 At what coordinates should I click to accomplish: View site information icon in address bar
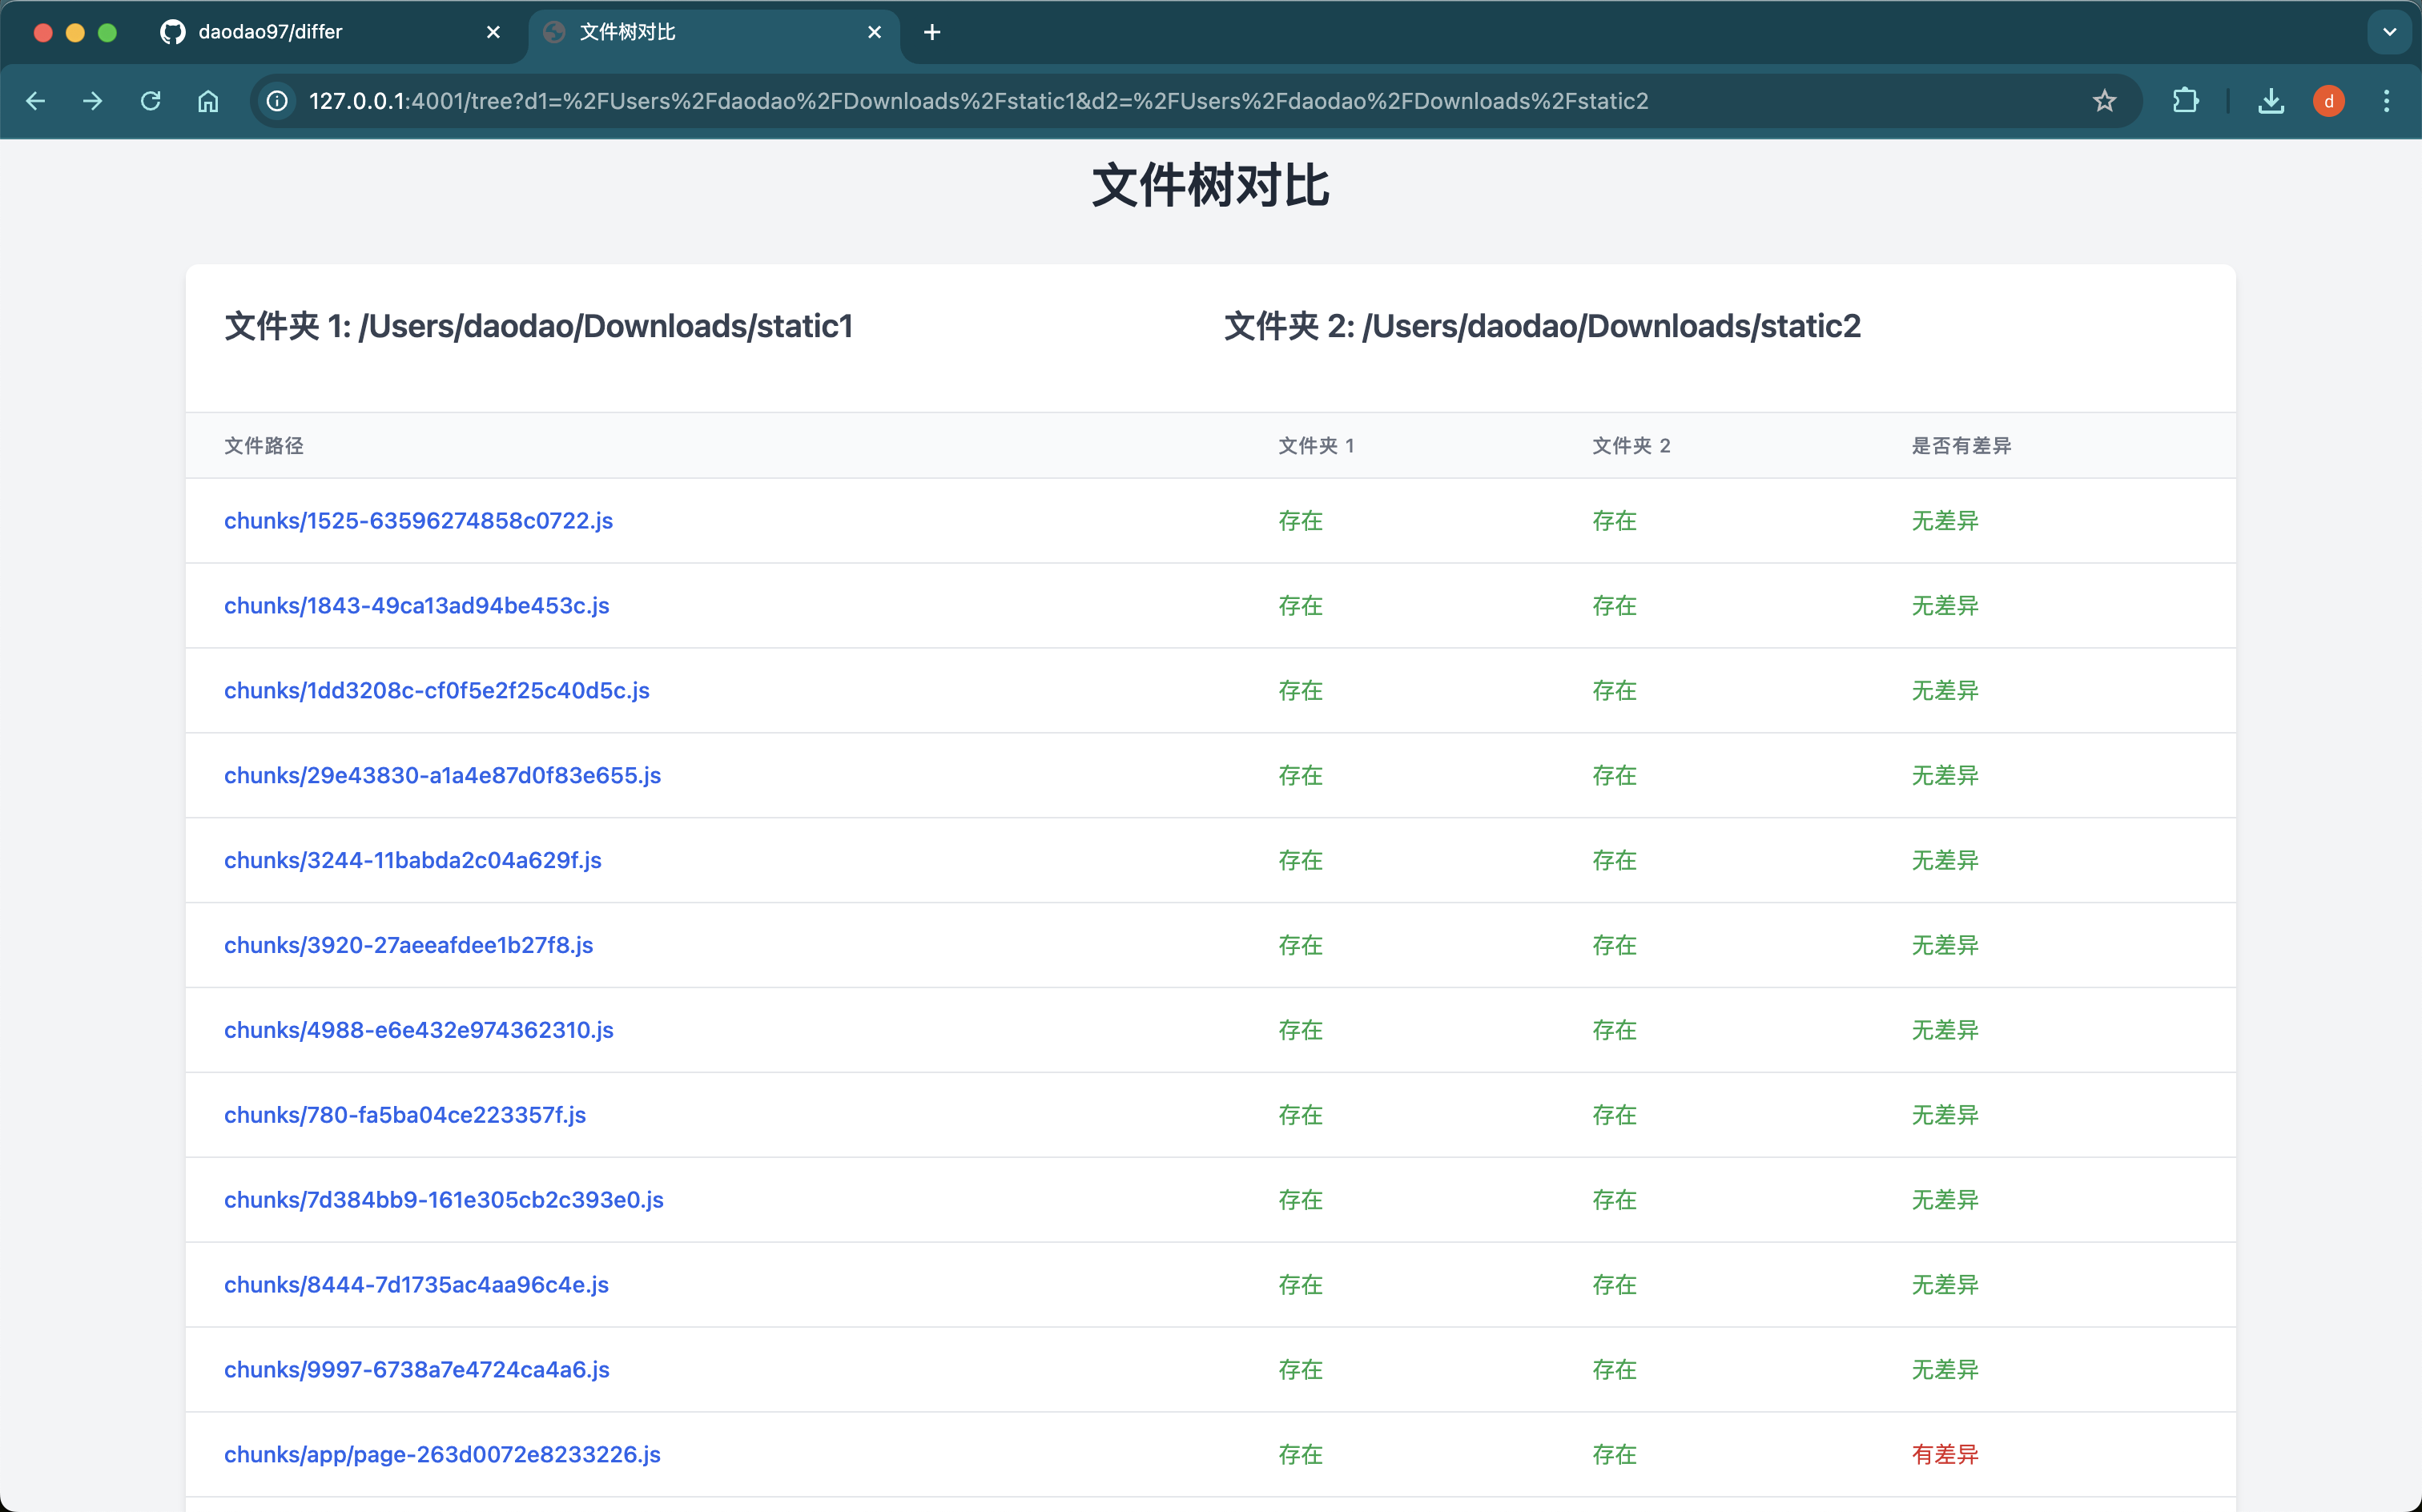tap(277, 101)
